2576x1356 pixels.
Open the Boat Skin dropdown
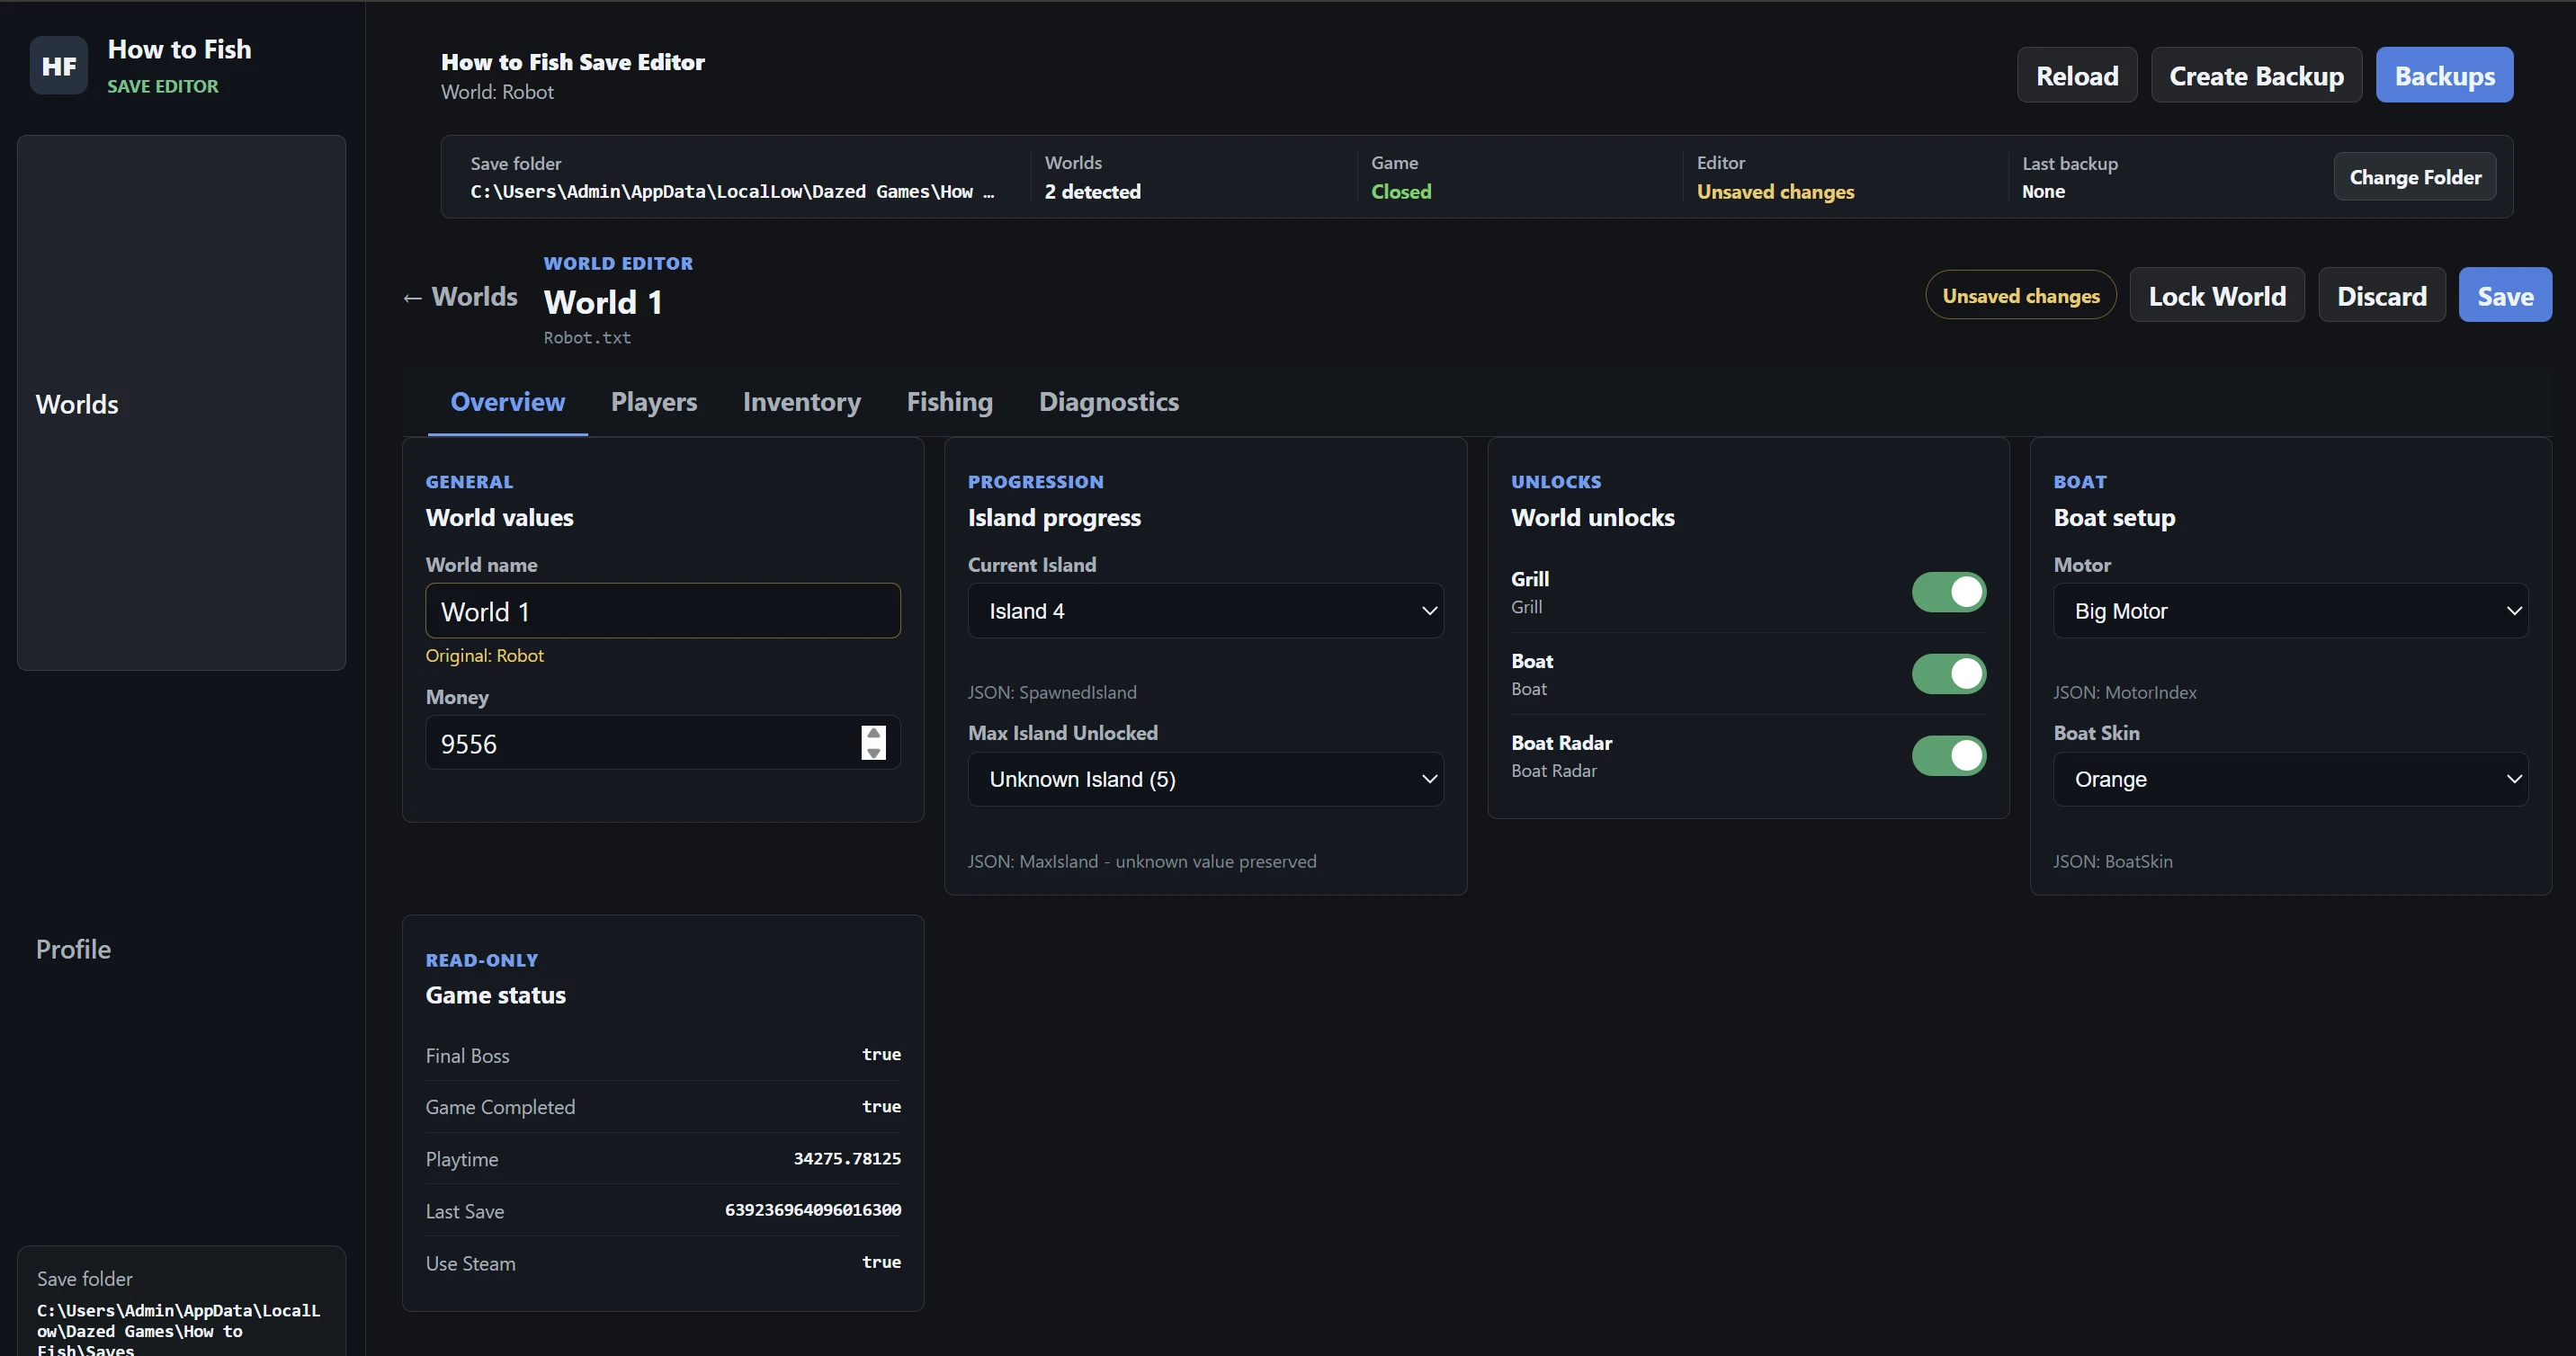pos(2290,779)
